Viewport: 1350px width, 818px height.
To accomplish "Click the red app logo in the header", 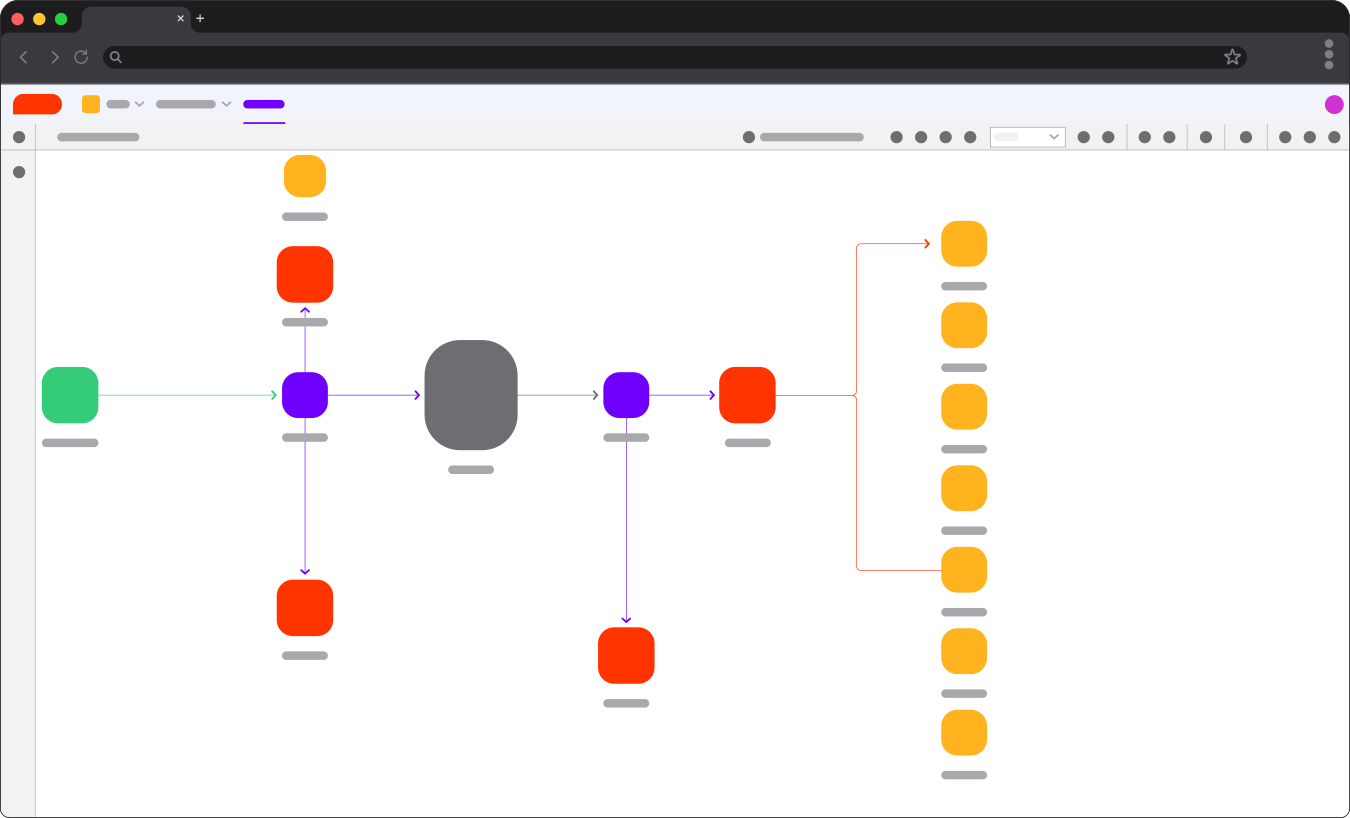I will (x=36, y=103).
